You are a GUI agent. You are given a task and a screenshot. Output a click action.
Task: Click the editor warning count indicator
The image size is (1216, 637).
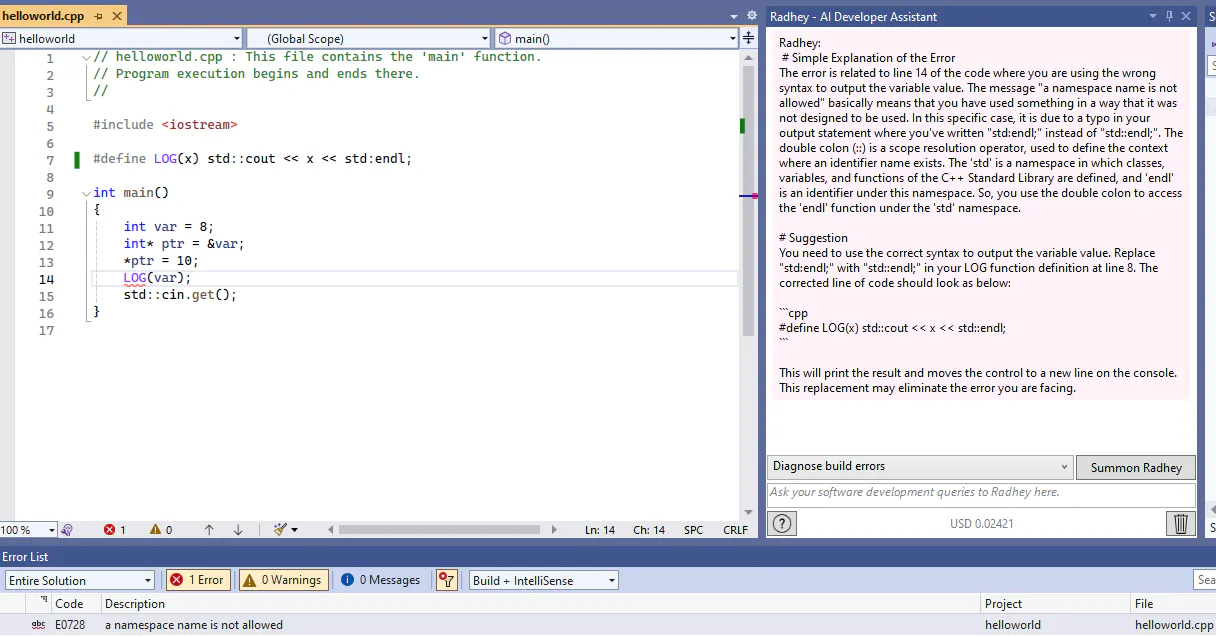[x=161, y=530]
